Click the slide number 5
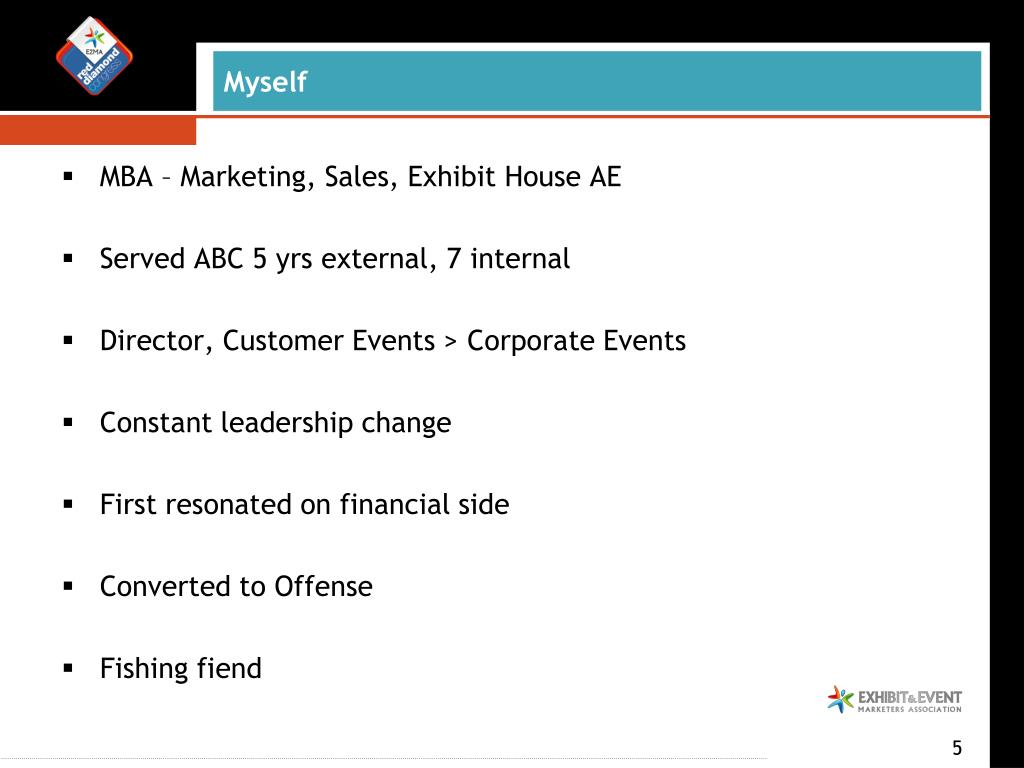 (x=957, y=748)
